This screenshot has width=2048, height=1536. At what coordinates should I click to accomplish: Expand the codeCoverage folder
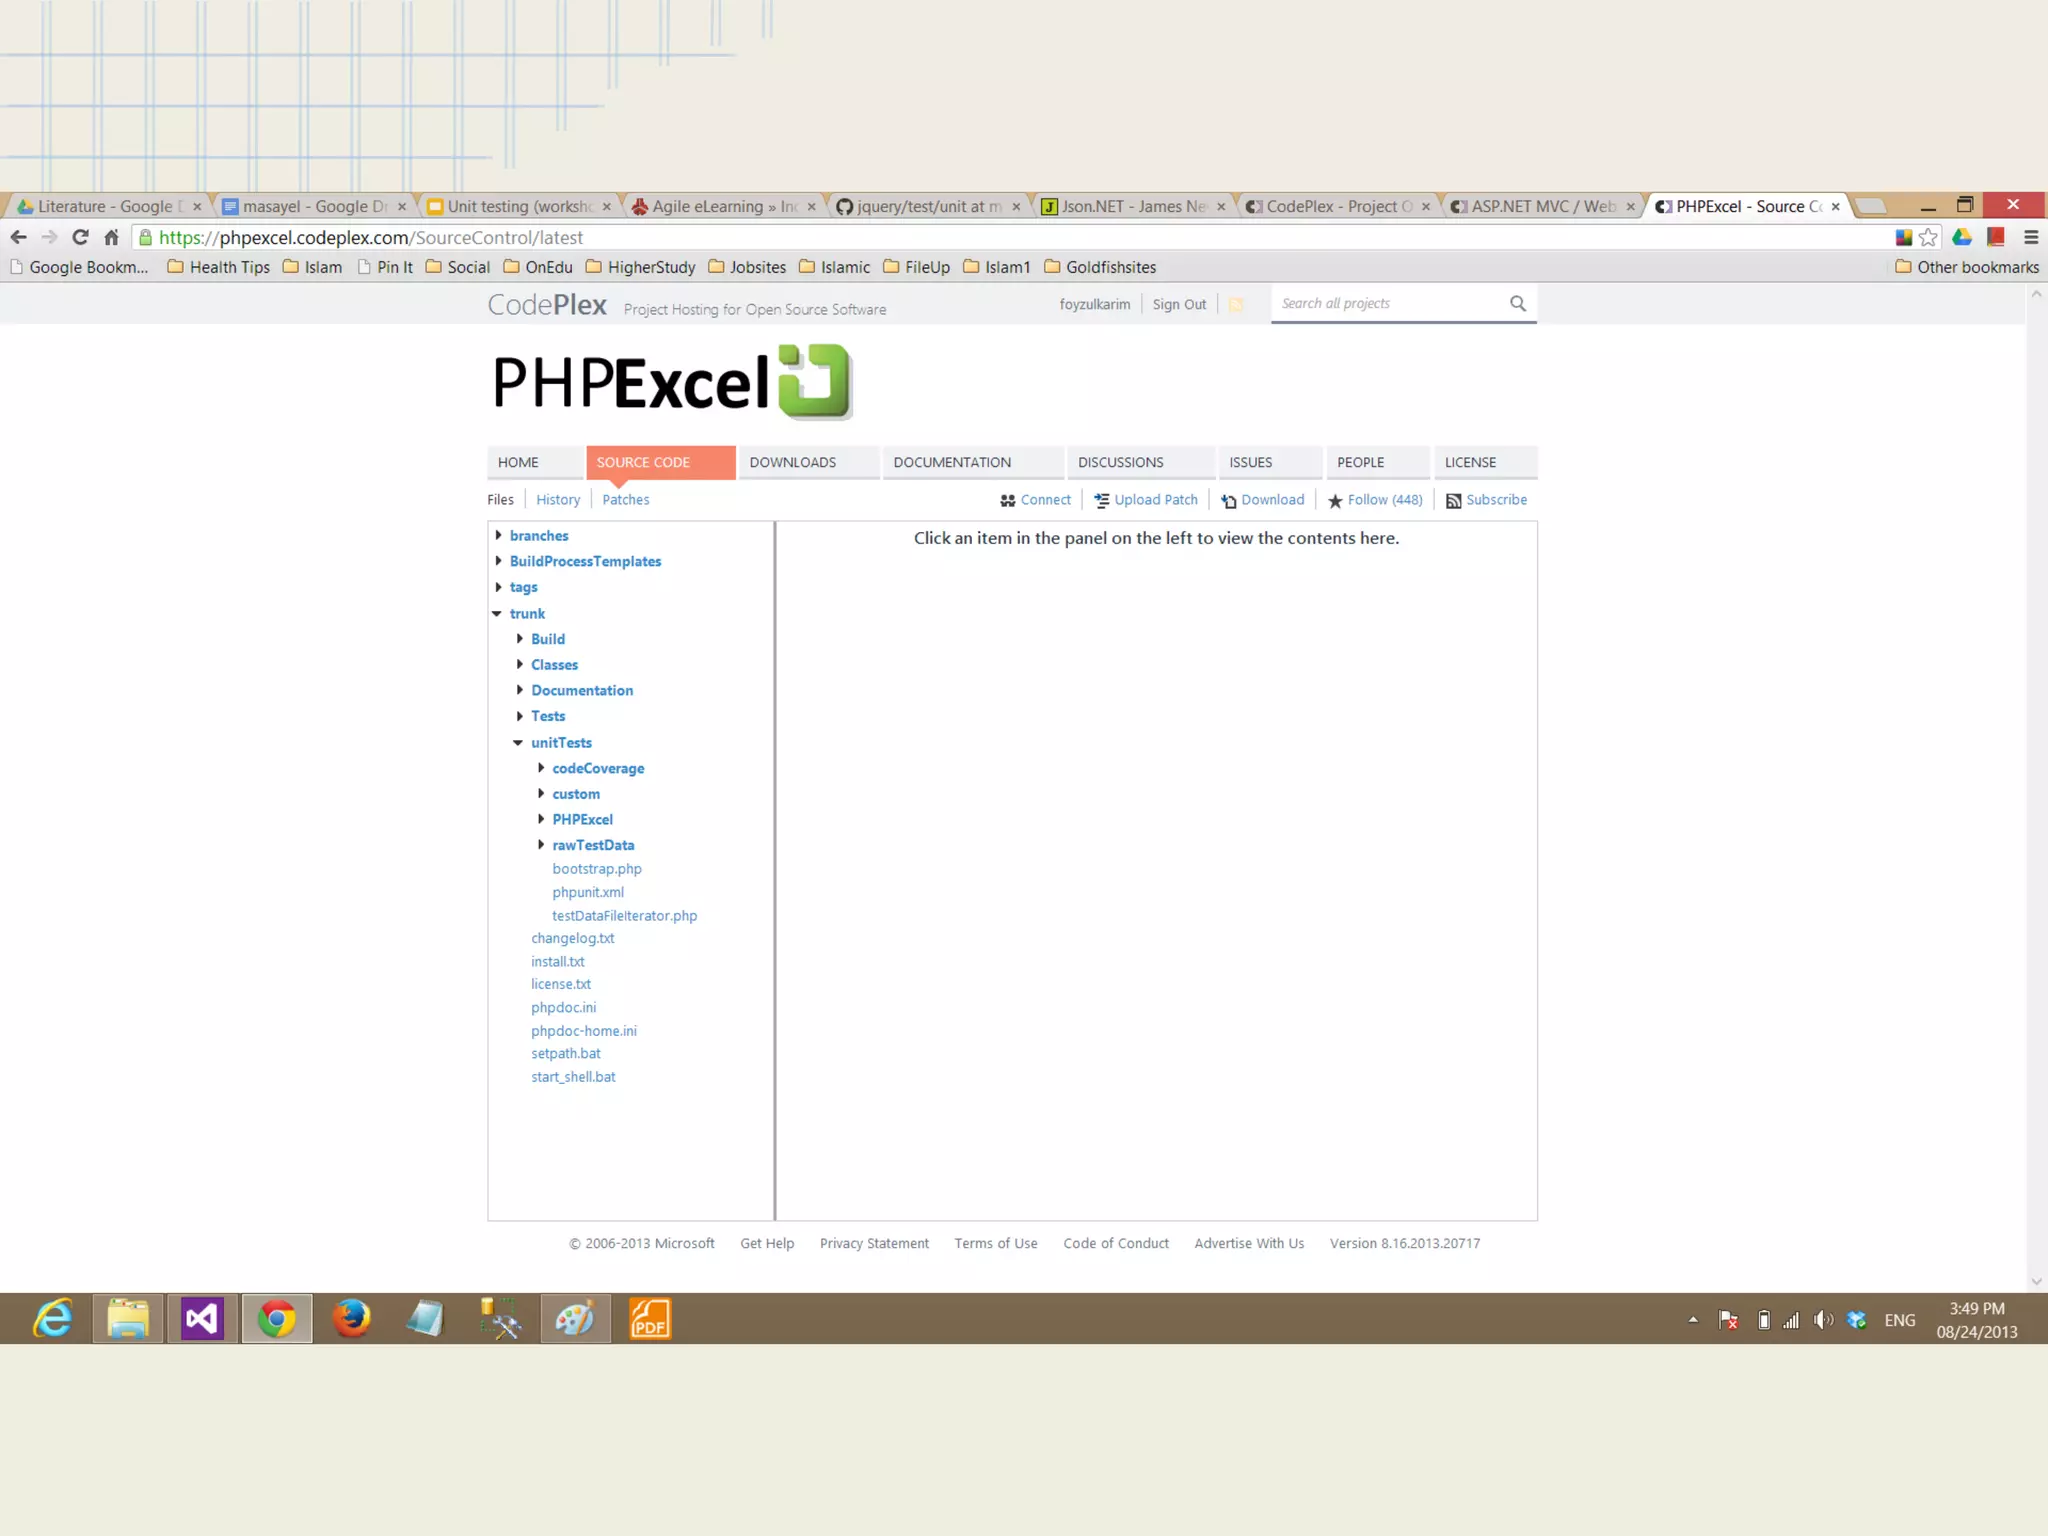(x=541, y=768)
